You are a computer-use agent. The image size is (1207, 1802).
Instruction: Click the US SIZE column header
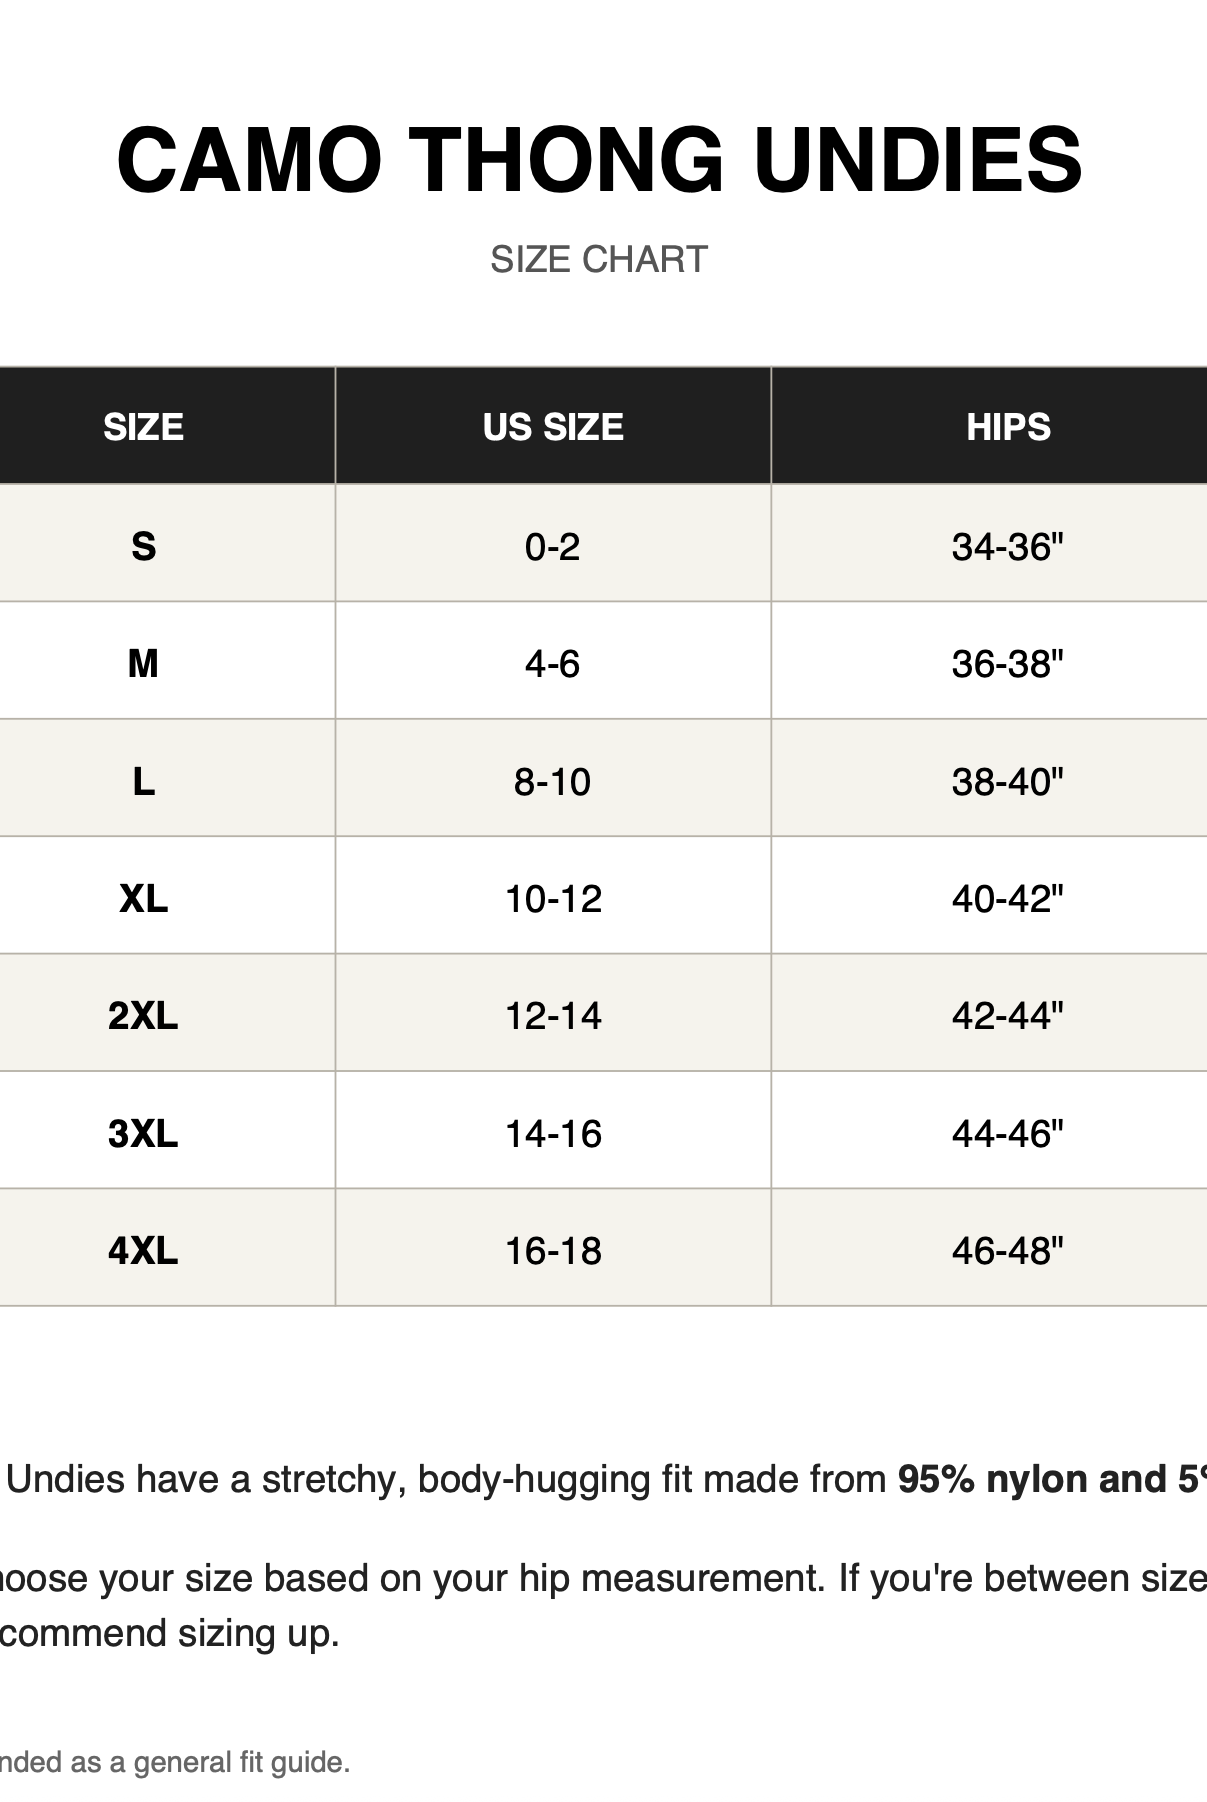553,427
